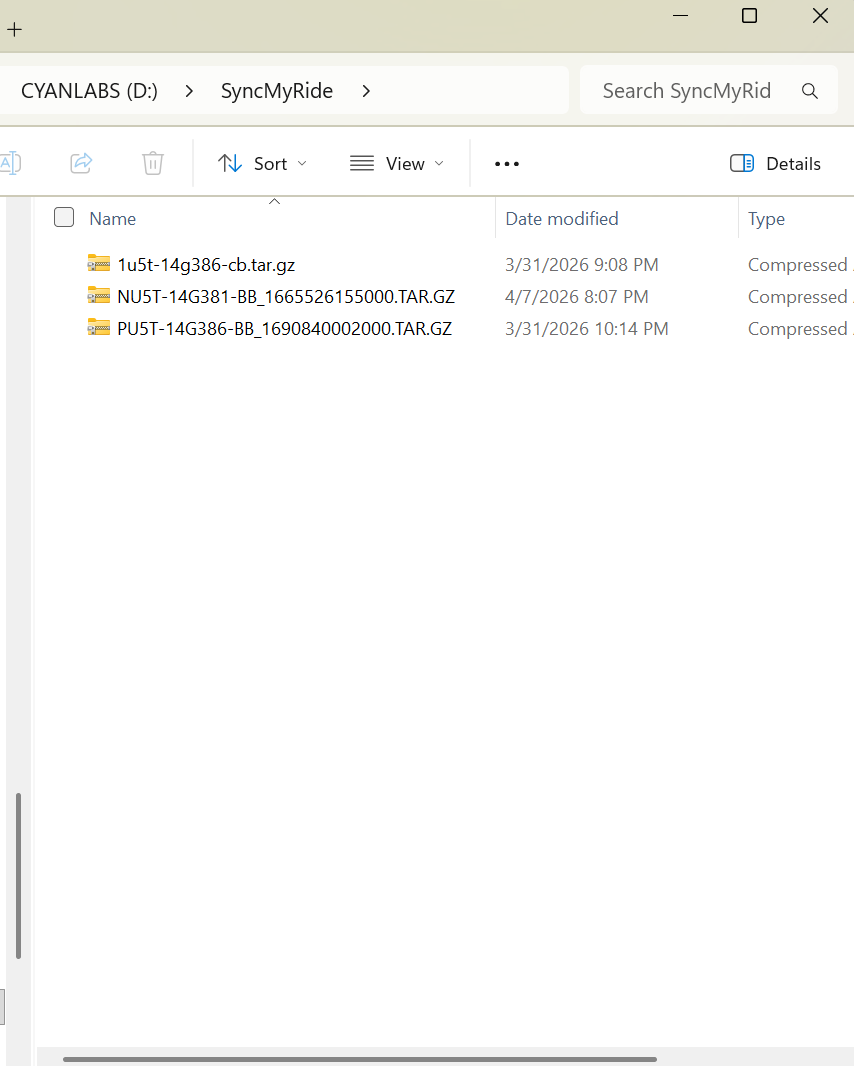
Task: Click the NU5T-14G381-BB archive file icon
Action: coord(98,296)
